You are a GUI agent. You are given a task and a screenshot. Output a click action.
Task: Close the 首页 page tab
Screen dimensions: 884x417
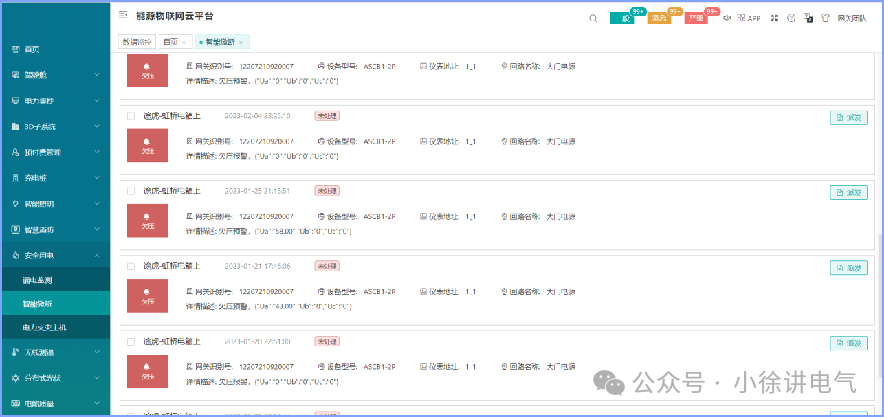click(184, 42)
